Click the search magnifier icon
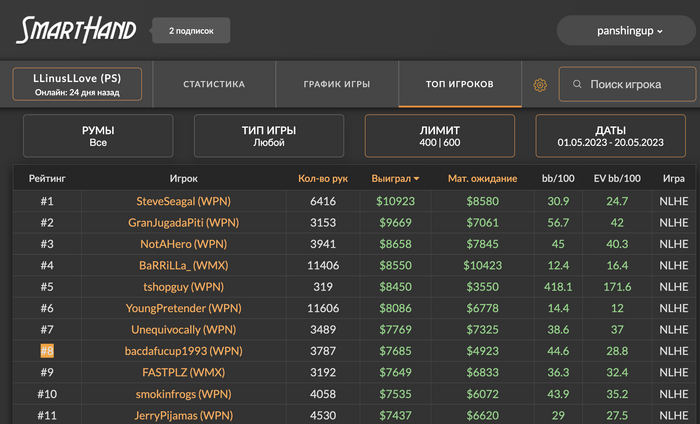This screenshot has height=424, width=700. 577,84
